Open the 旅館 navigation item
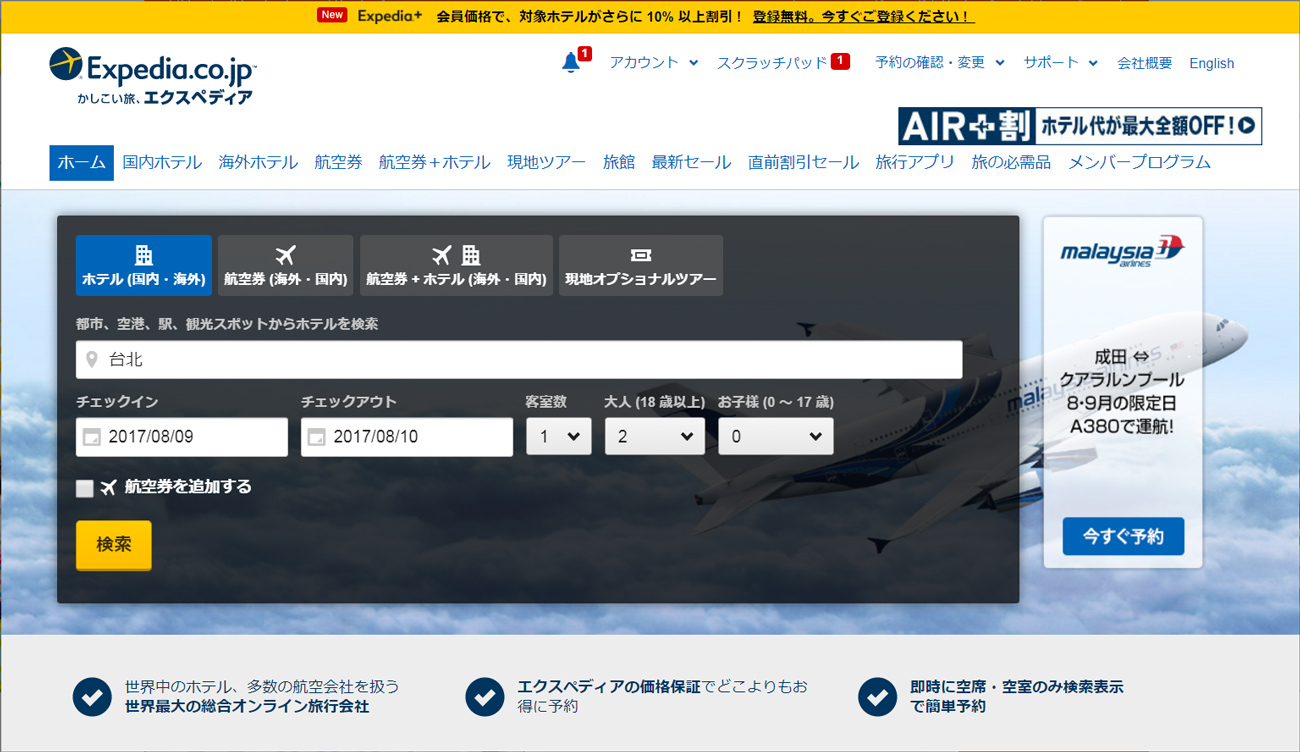The height and width of the screenshot is (752, 1300). [619, 162]
